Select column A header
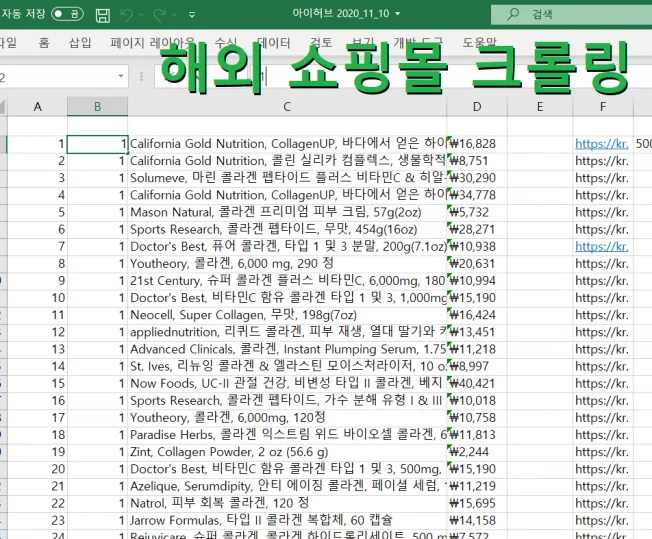Screen dimensions: 652x539 [x=37, y=106]
